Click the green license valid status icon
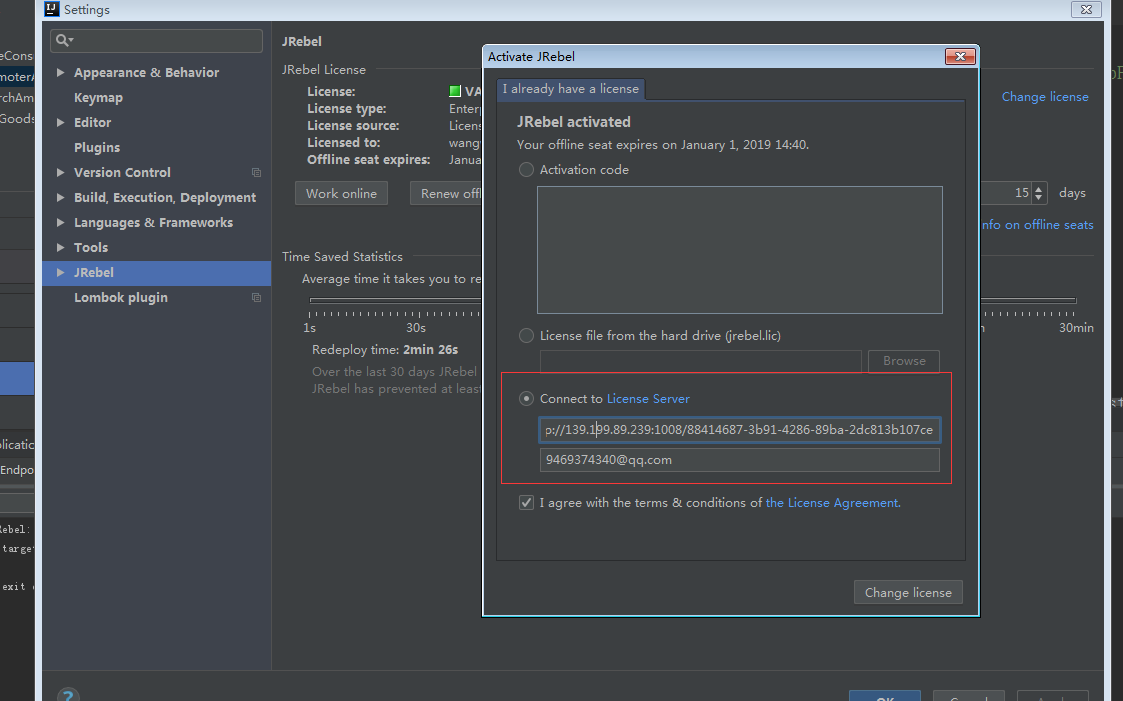This screenshot has width=1123, height=701. click(455, 92)
